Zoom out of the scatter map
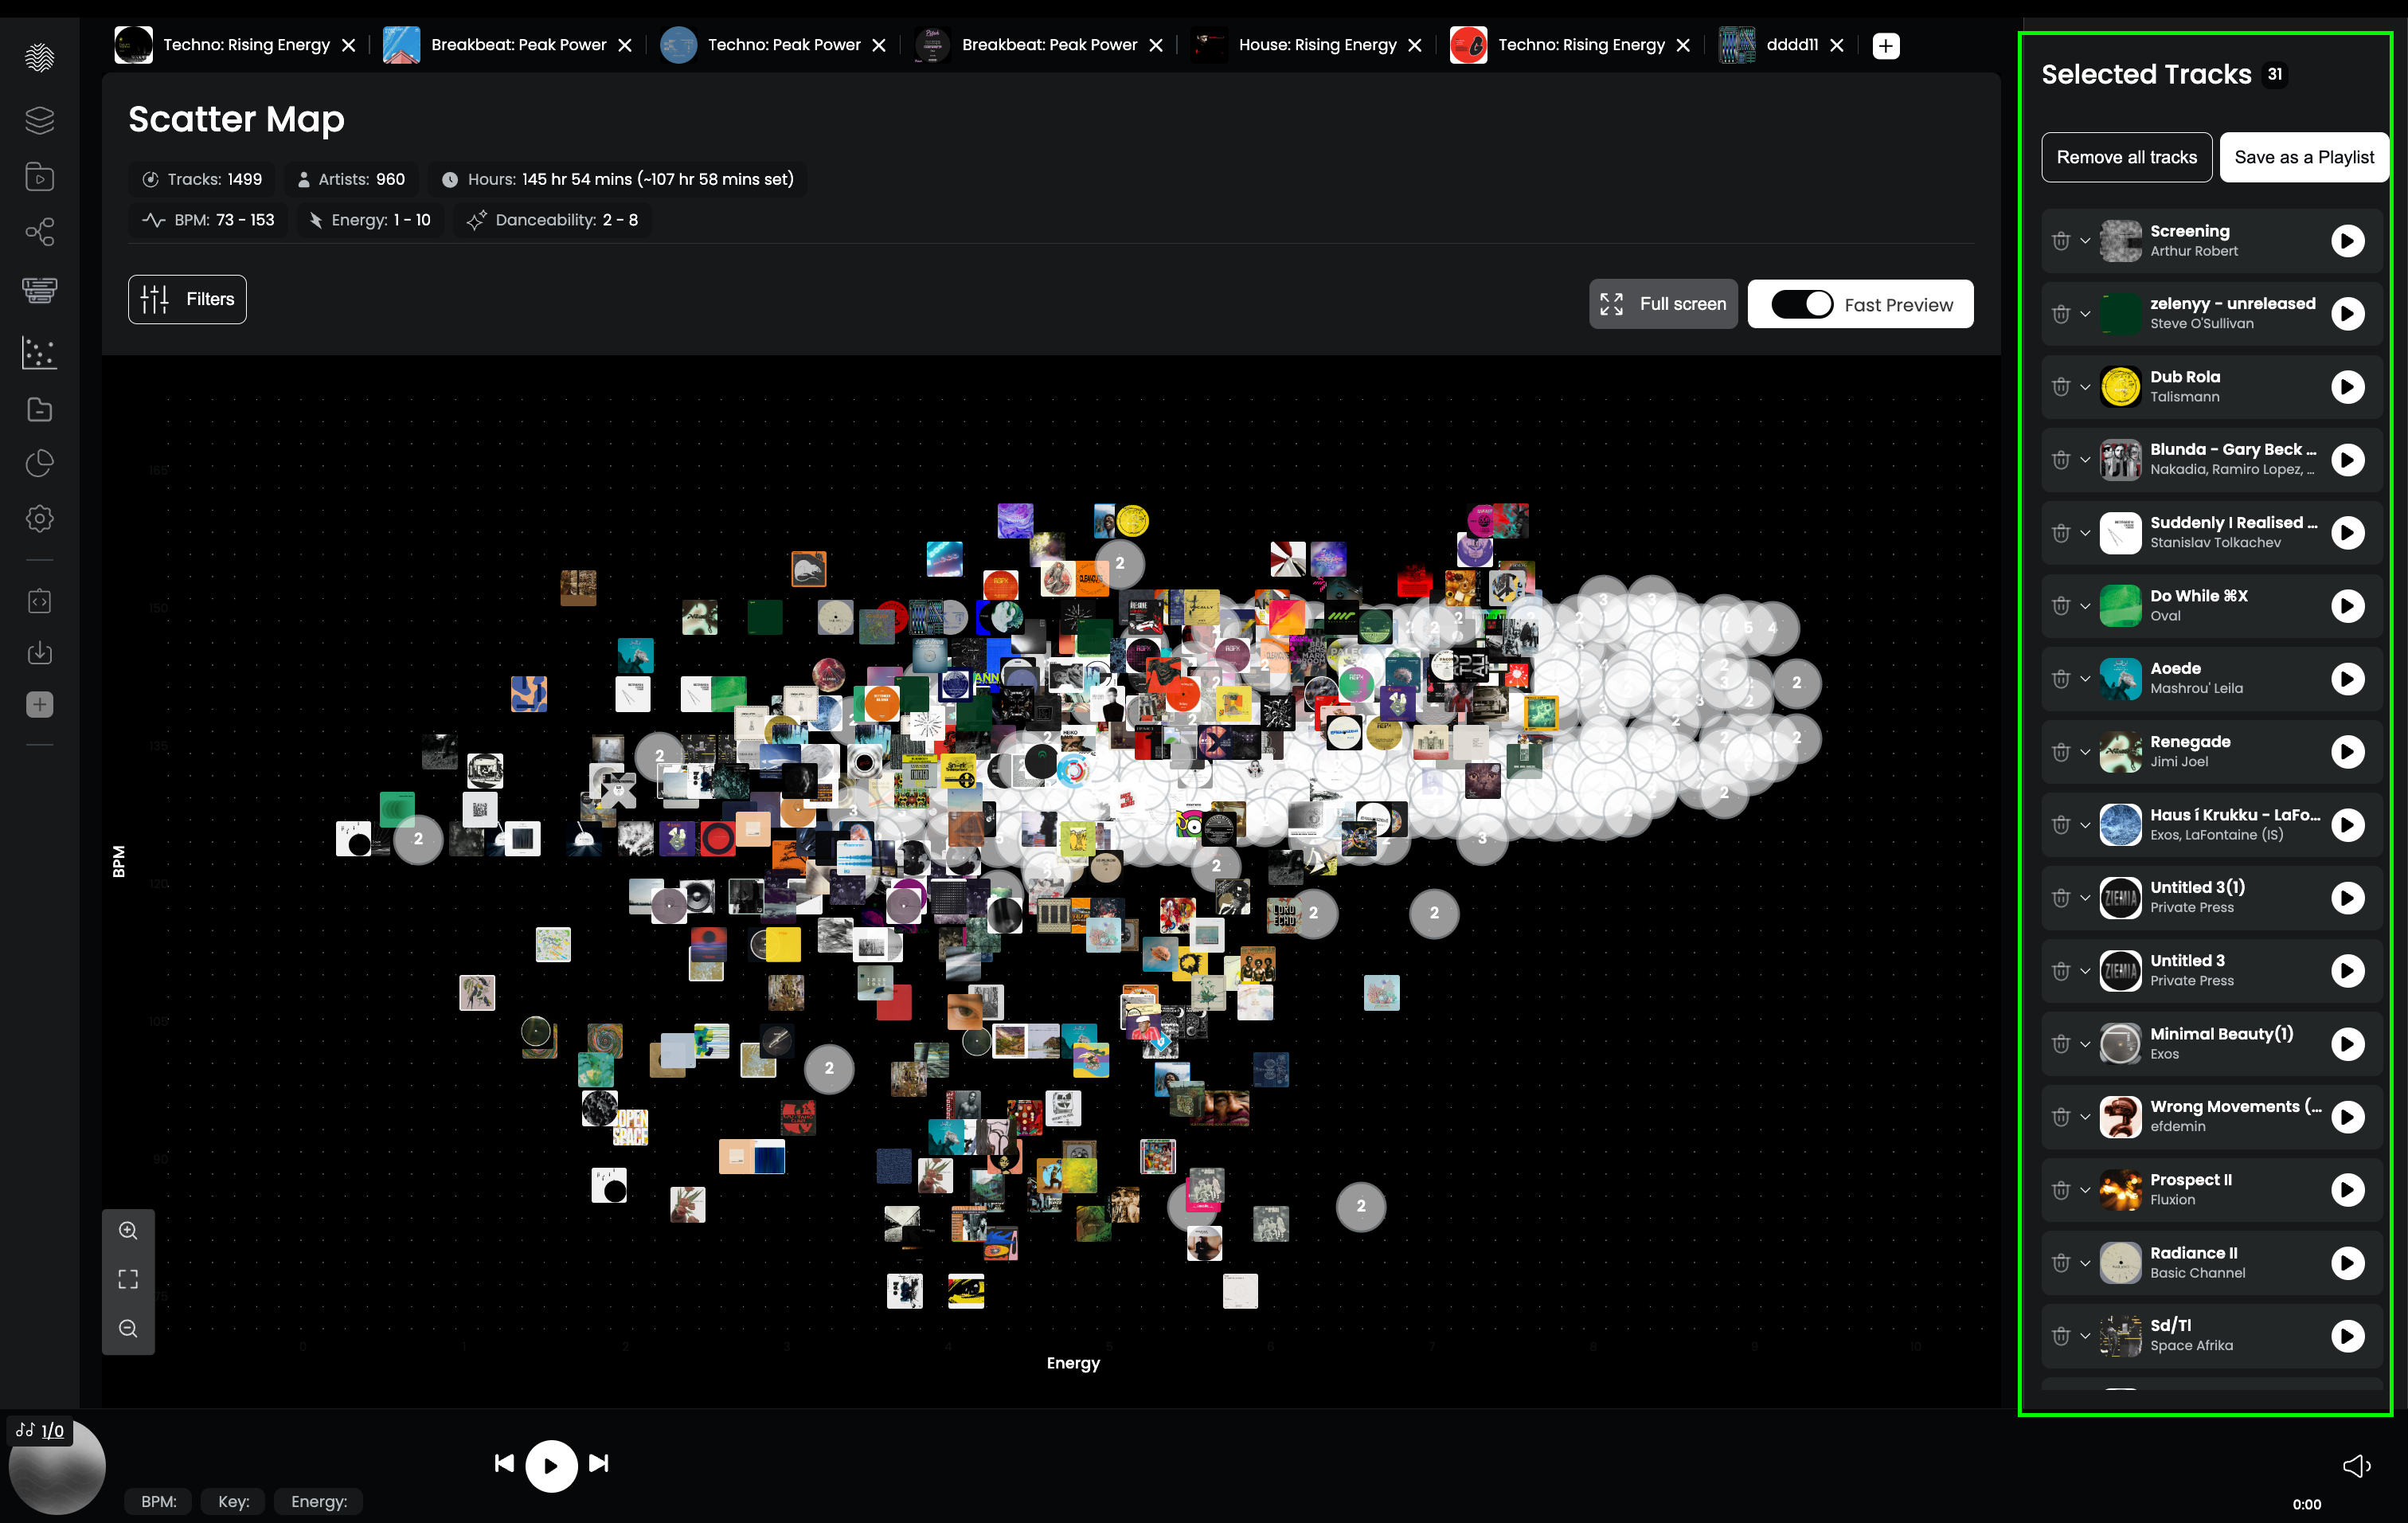 (128, 1328)
